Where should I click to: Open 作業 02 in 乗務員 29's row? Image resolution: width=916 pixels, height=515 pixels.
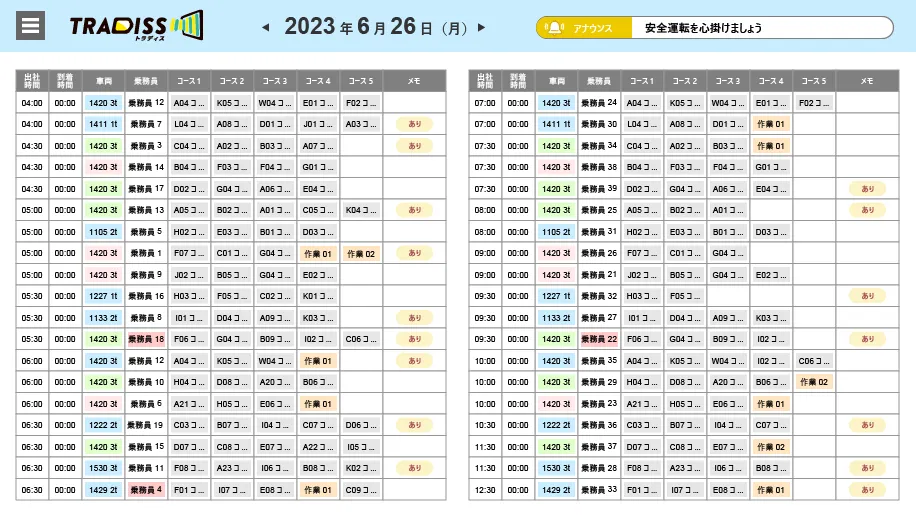click(x=813, y=382)
